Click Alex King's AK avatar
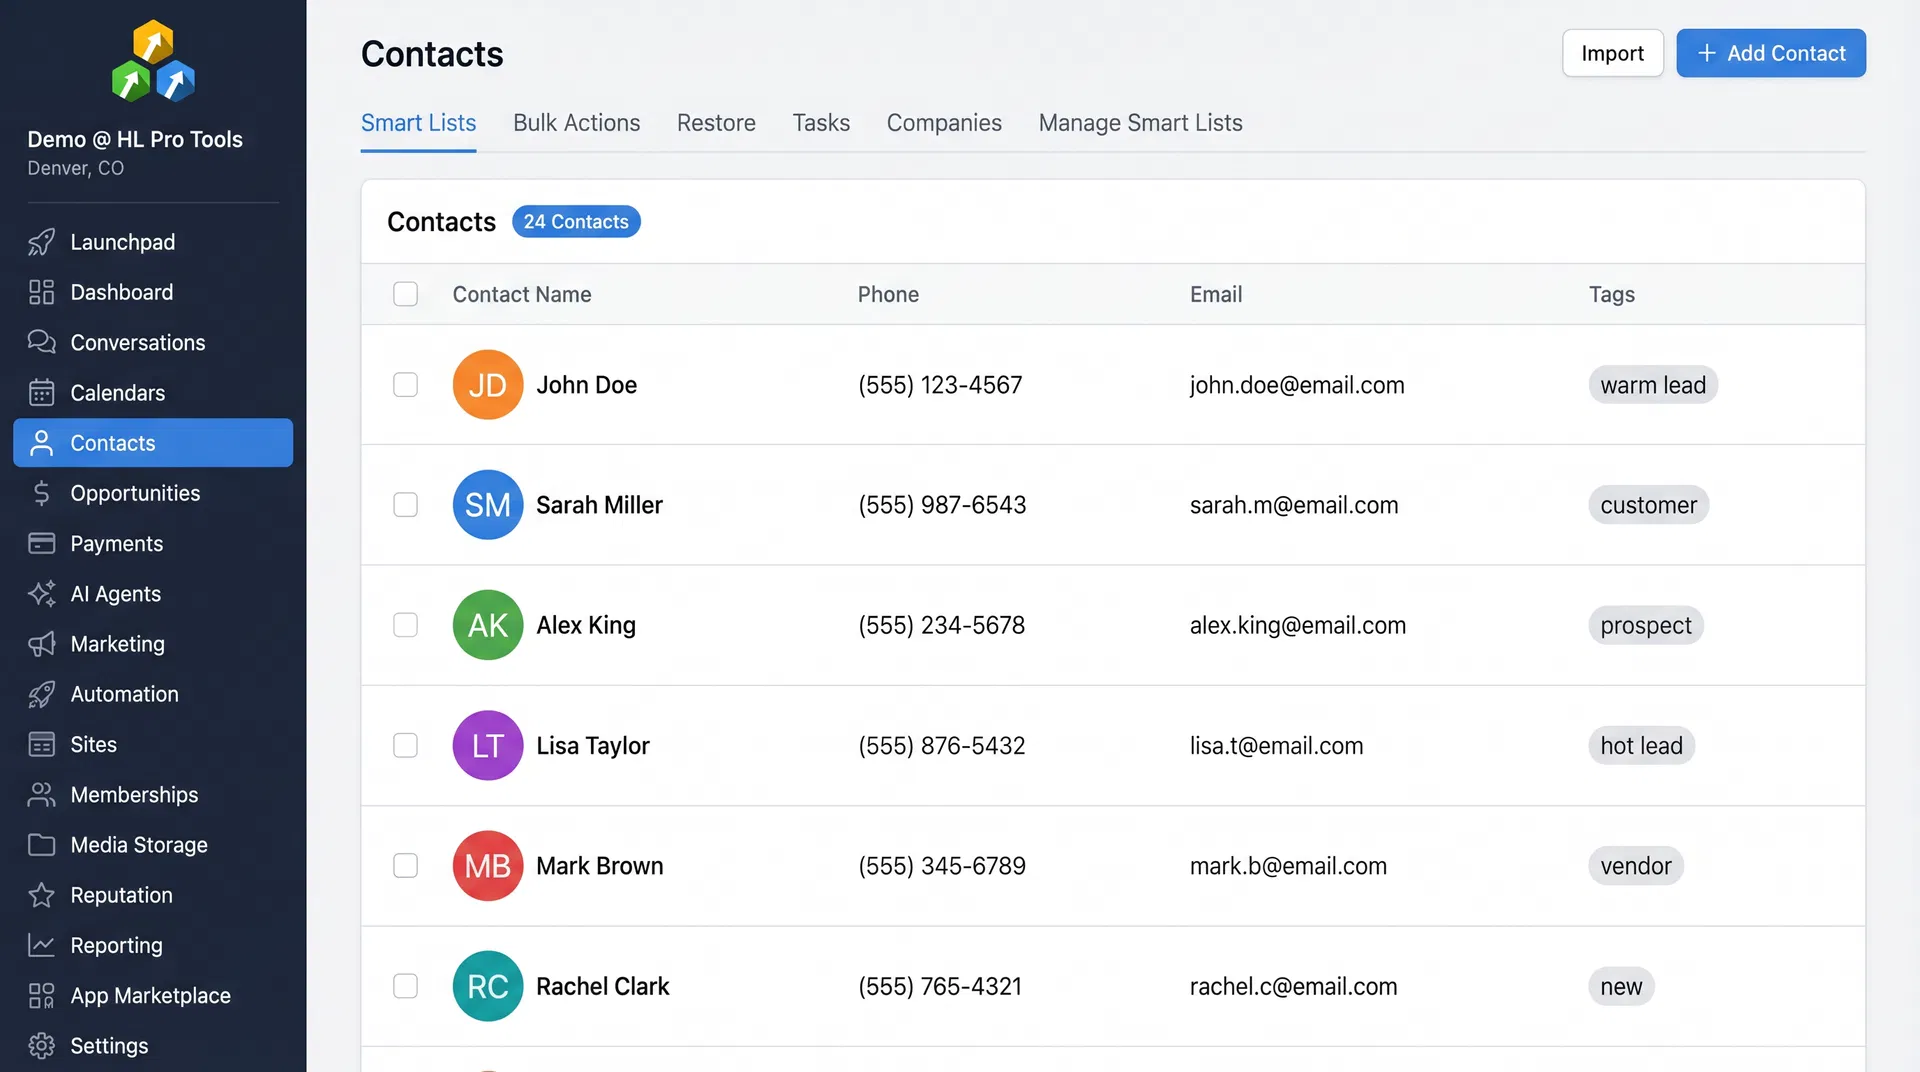The image size is (1920, 1072). click(x=488, y=625)
